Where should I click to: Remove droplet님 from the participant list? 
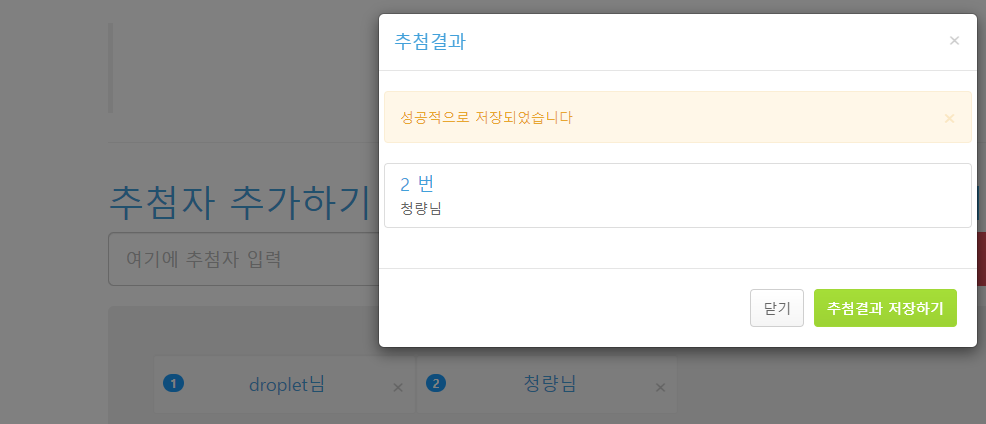click(x=397, y=387)
